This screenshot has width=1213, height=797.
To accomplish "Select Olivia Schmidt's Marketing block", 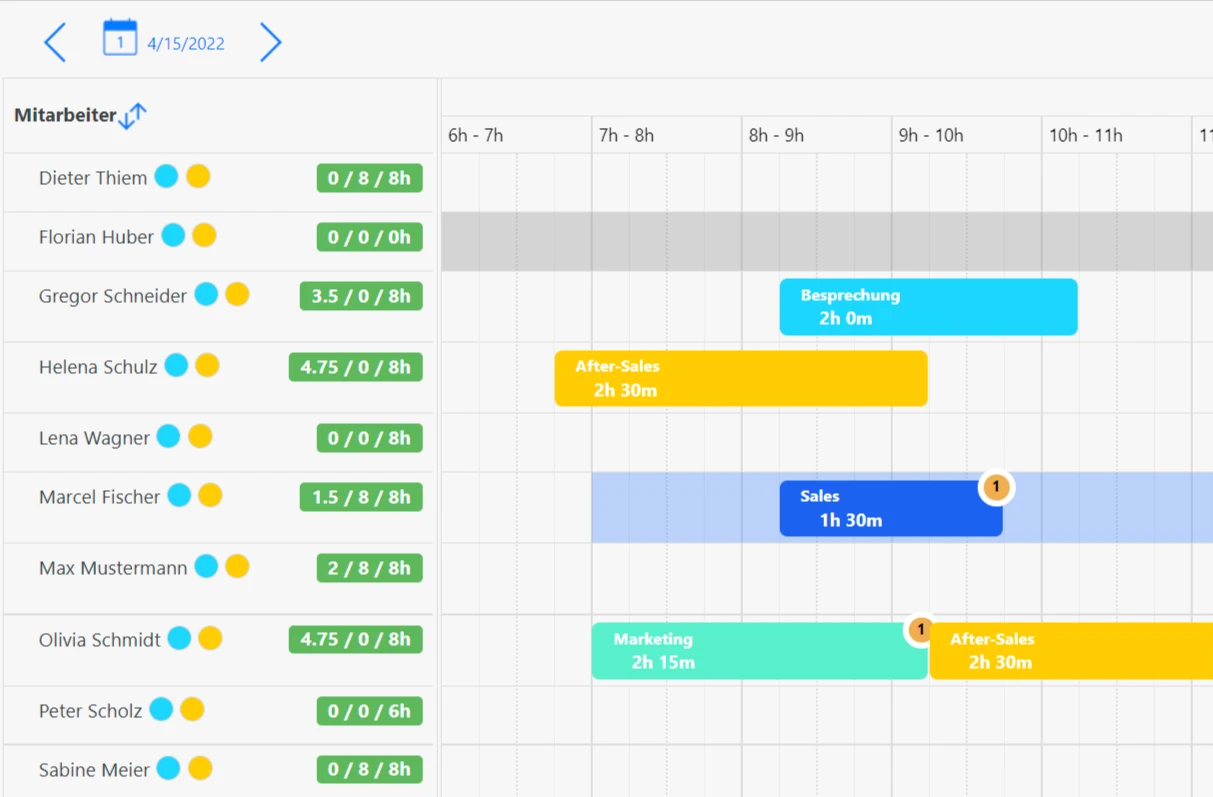I will (x=758, y=651).
